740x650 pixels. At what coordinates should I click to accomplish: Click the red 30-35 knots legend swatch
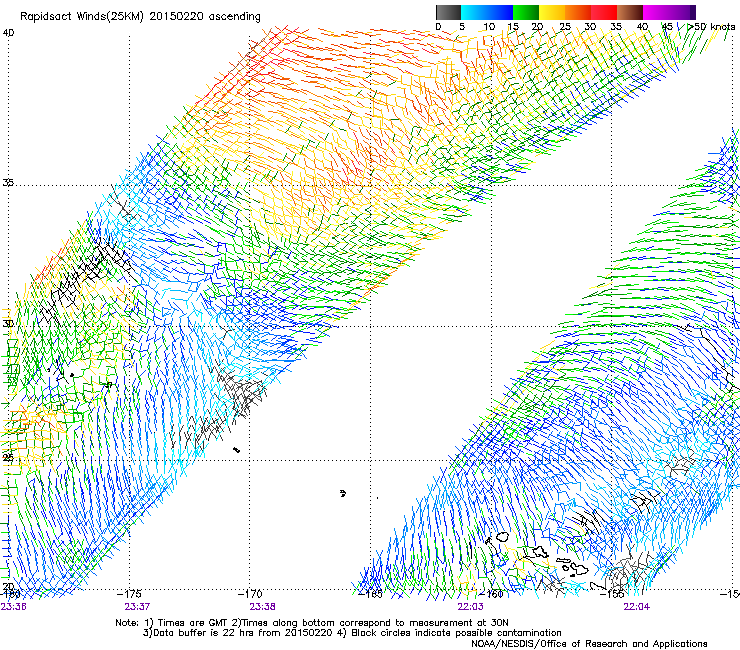click(x=604, y=12)
